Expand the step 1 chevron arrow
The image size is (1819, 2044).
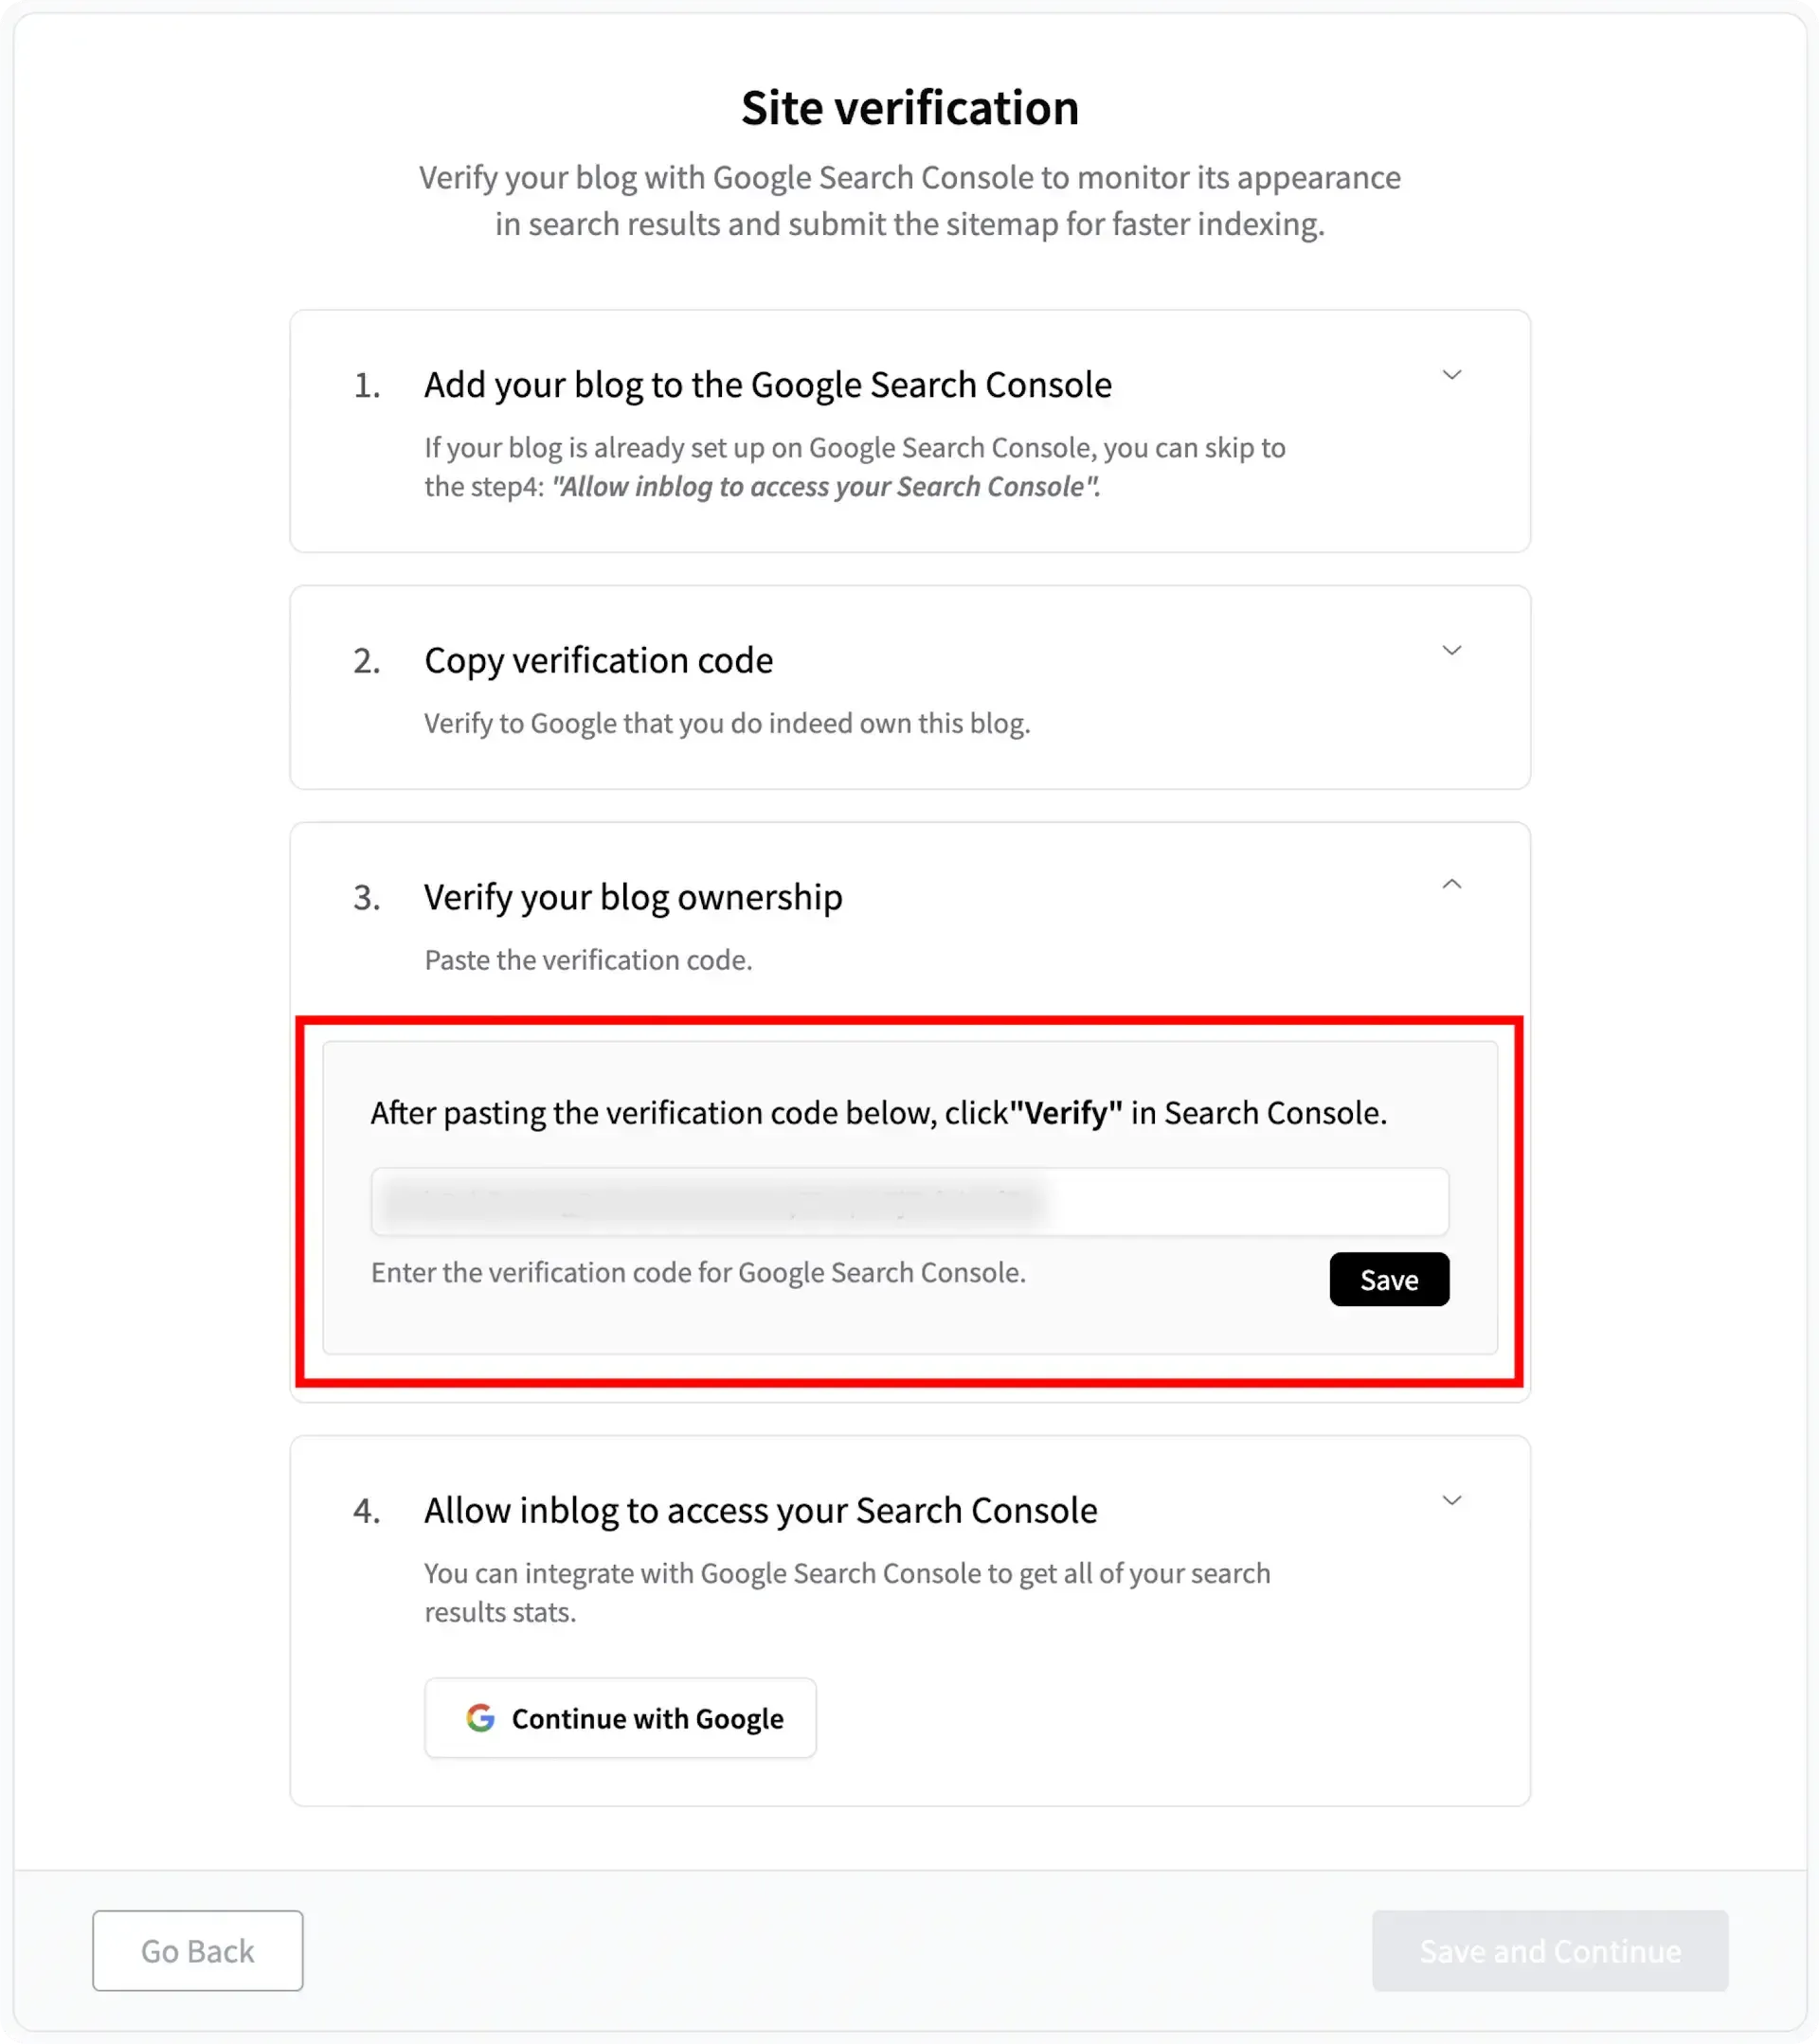click(1451, 375)
